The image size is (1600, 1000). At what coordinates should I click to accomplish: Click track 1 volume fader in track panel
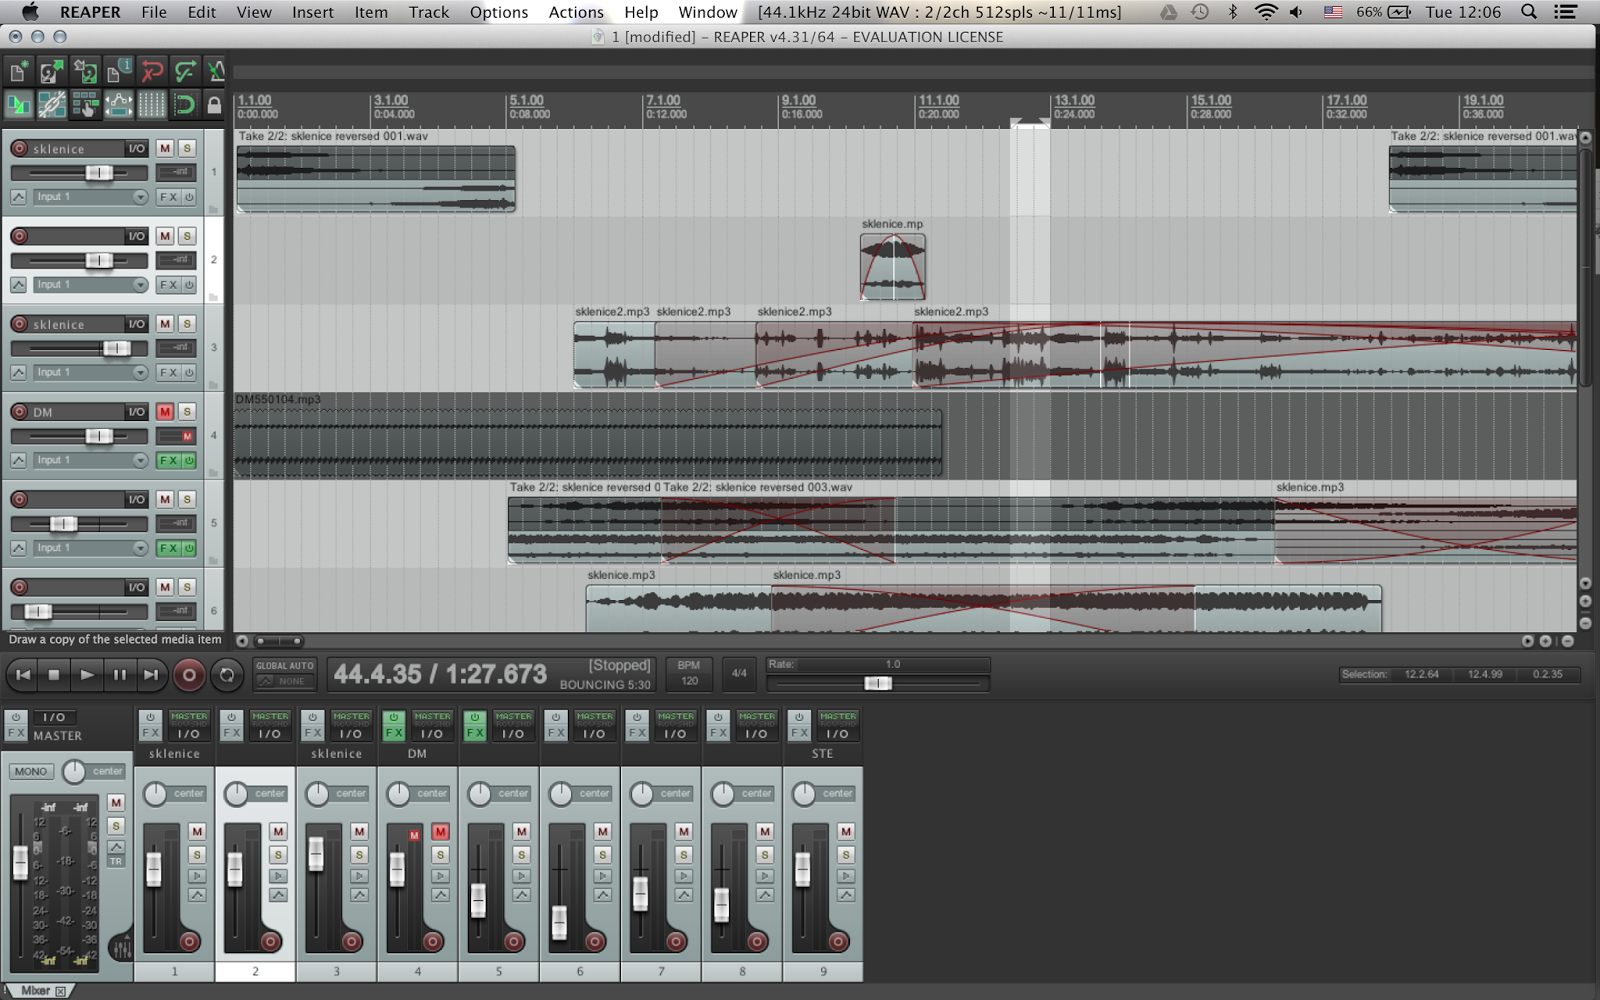coord(99,173)
